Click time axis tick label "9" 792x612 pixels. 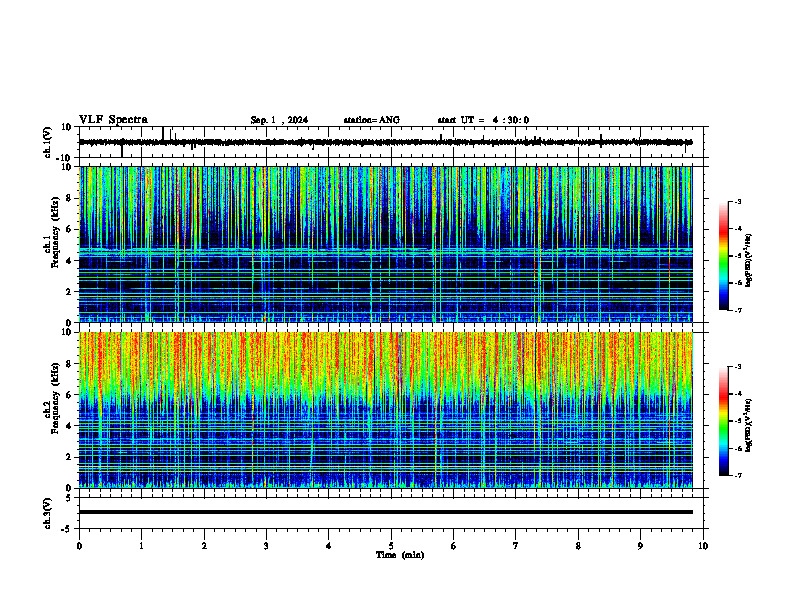640,546
